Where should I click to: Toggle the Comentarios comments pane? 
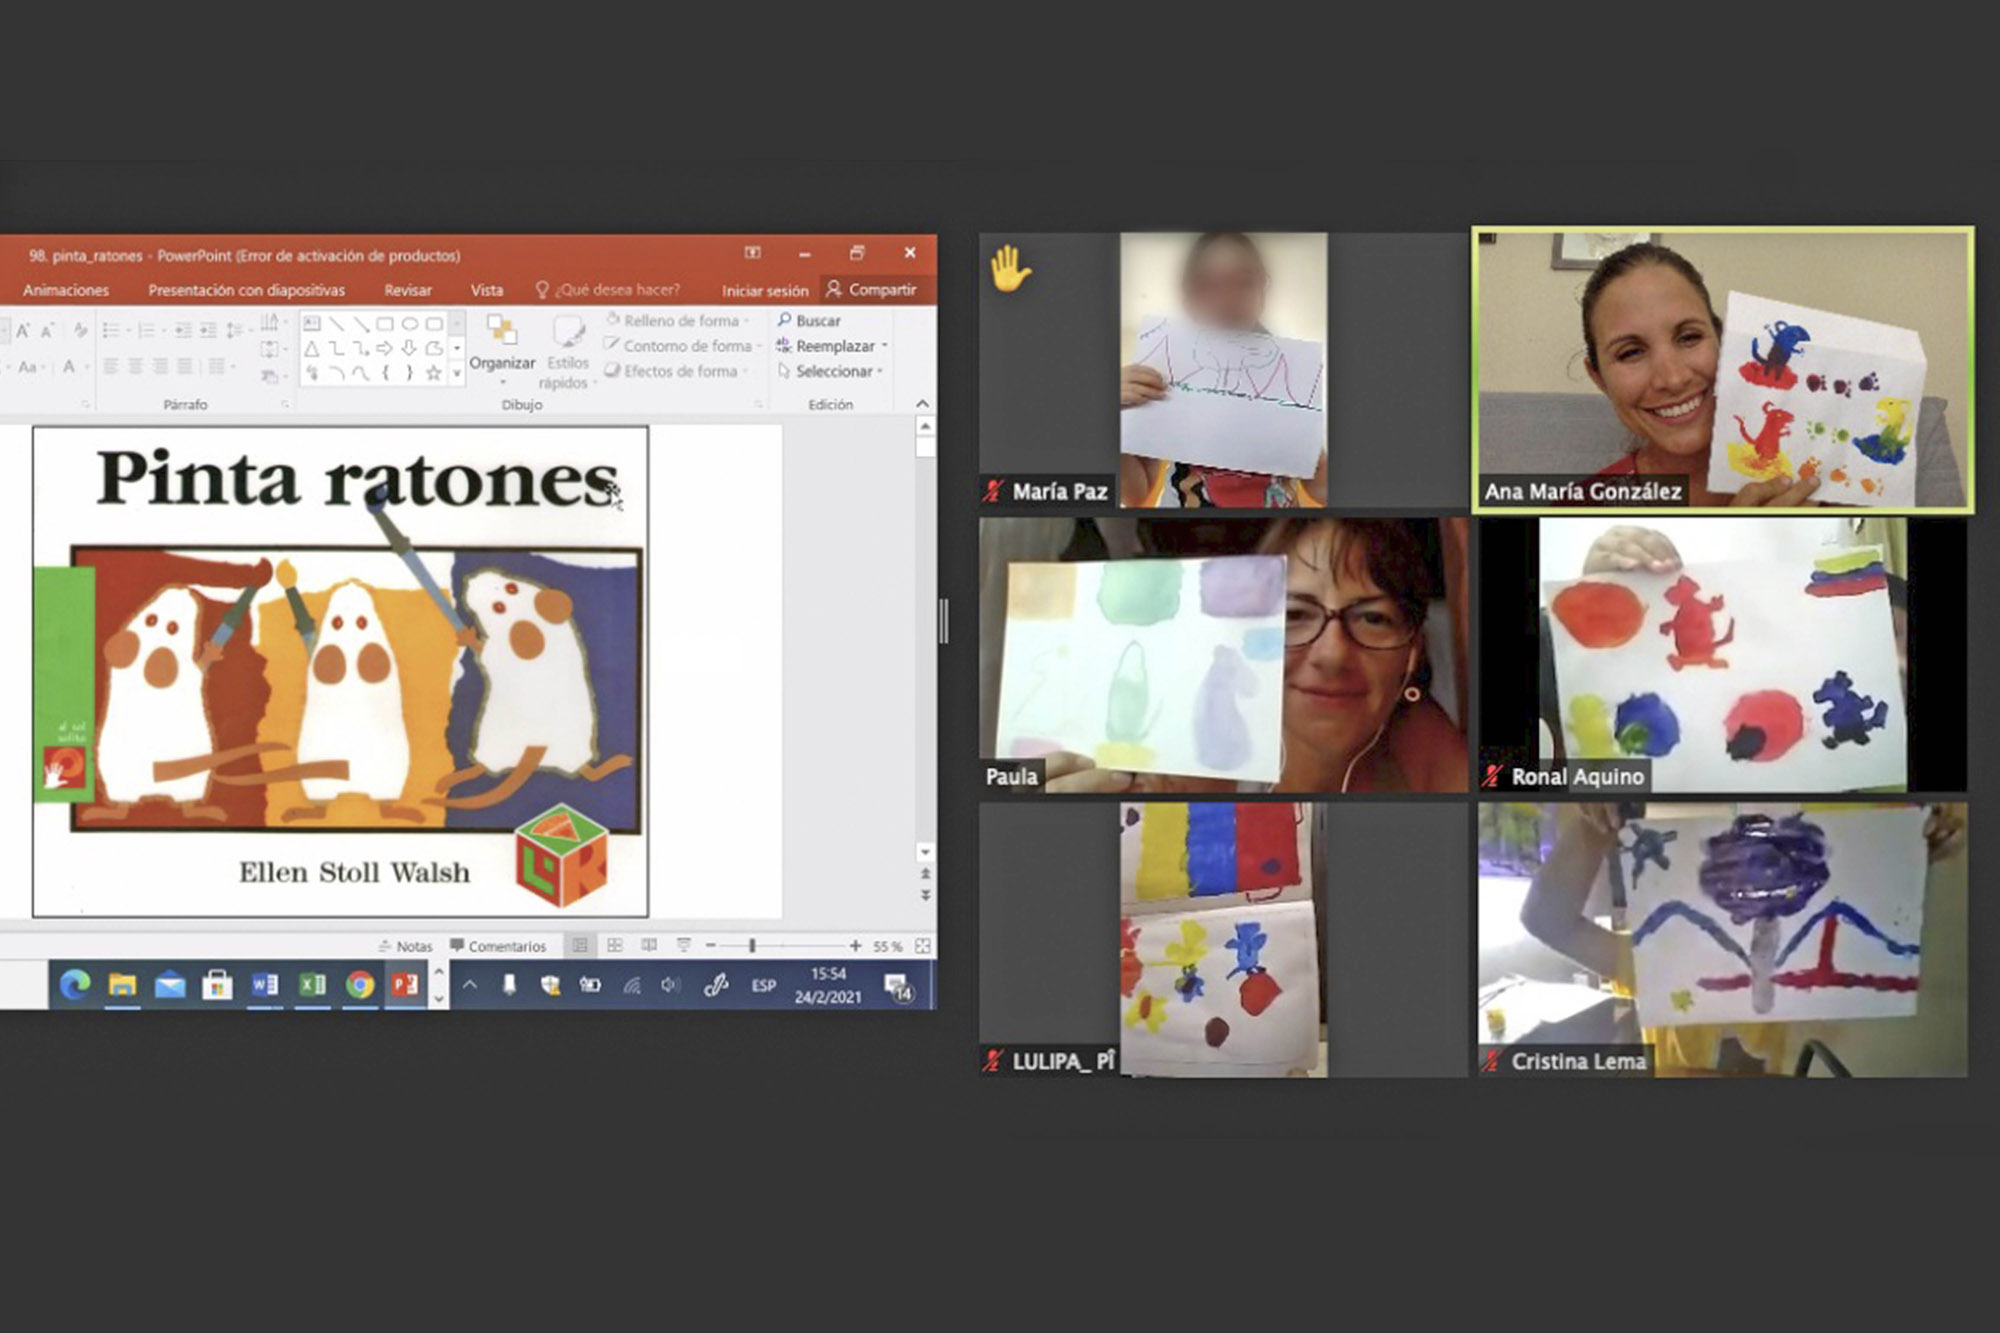[x=498, y=946]
